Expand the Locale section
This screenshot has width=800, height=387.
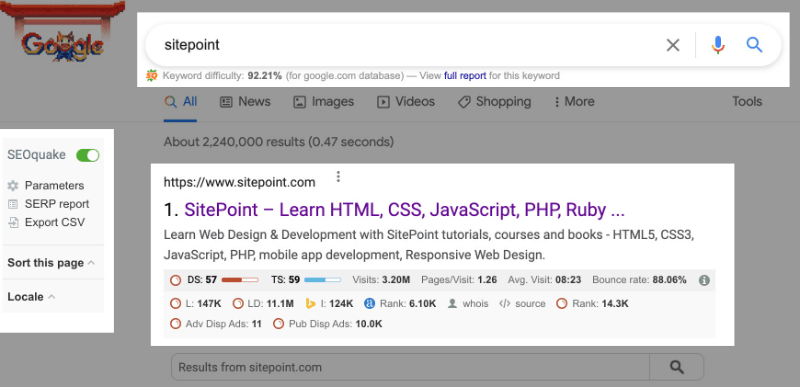(x=31, y=297)
